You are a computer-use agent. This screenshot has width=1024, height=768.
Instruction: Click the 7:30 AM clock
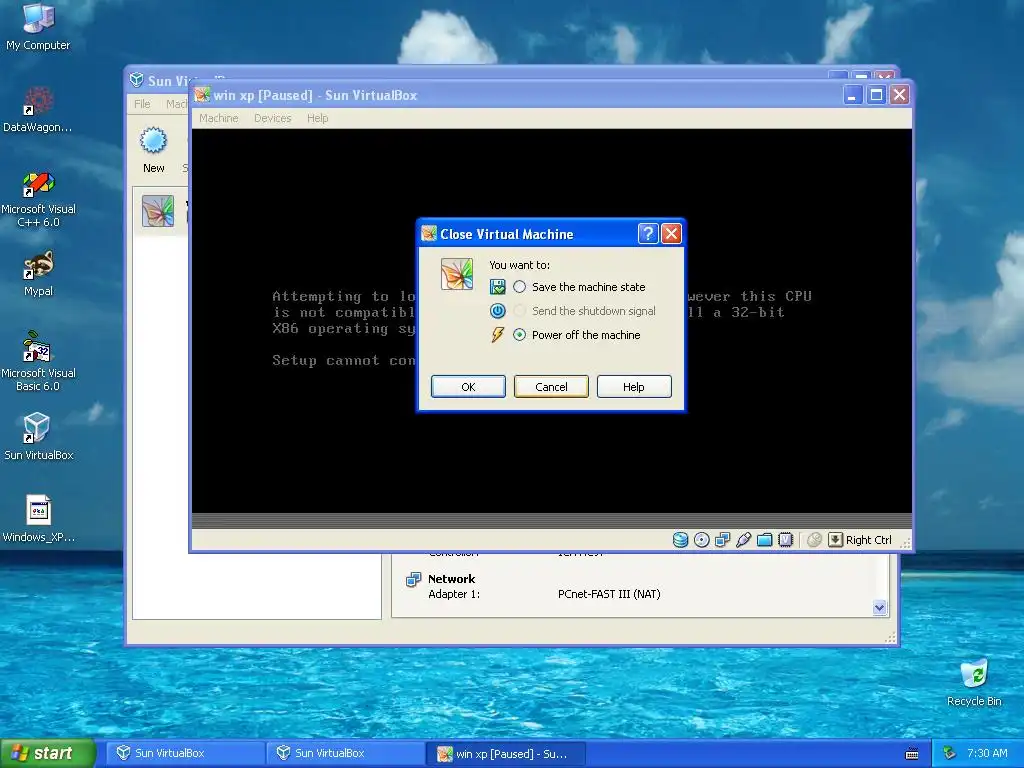pyautogui.click(x=987, y=754)
